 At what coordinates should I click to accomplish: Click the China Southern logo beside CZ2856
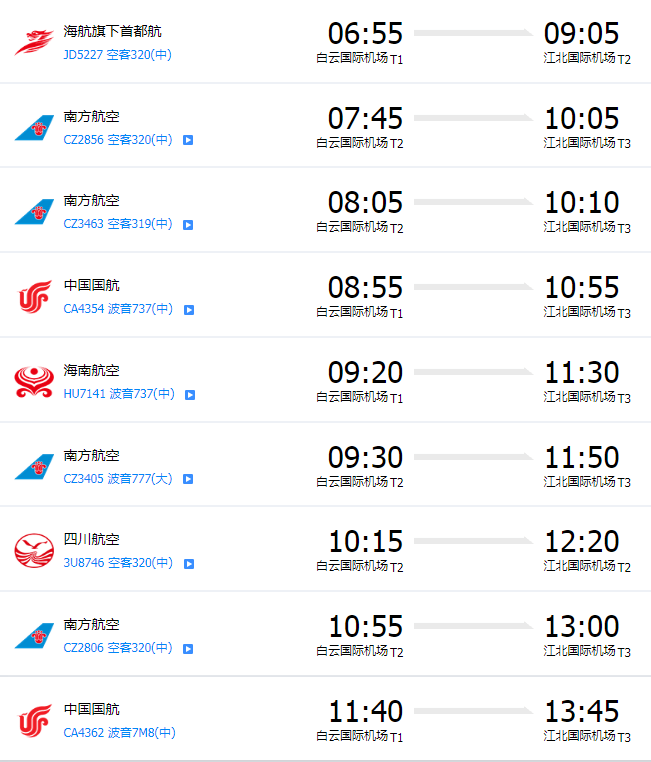tap(34, 127)
